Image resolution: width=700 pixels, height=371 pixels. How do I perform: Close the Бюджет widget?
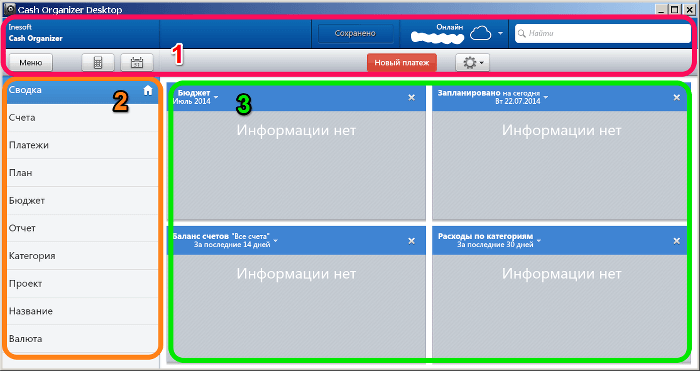[412, 97]
